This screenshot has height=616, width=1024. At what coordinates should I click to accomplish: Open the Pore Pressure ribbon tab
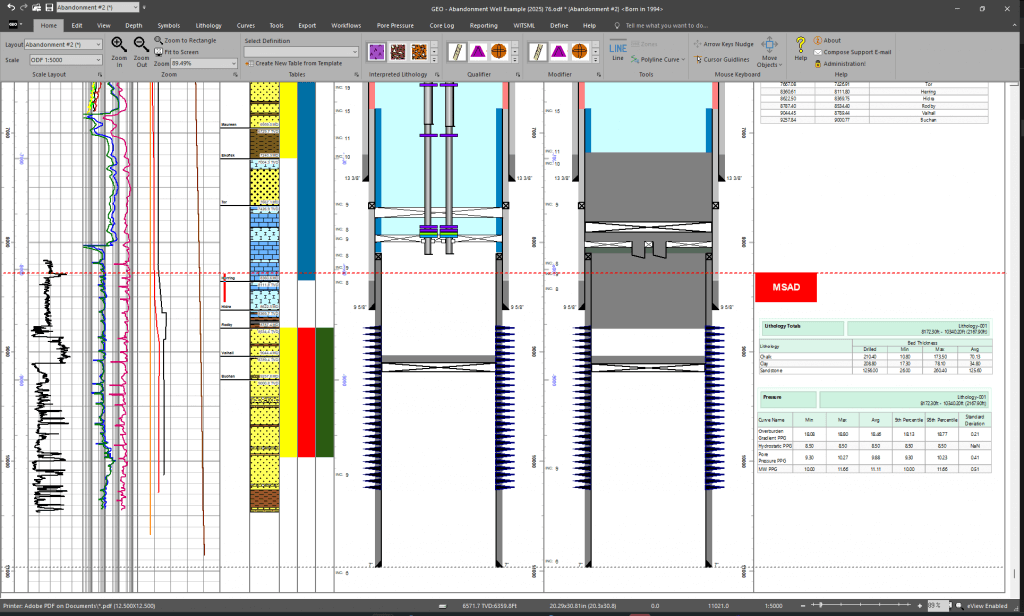(x=395, y=25)
